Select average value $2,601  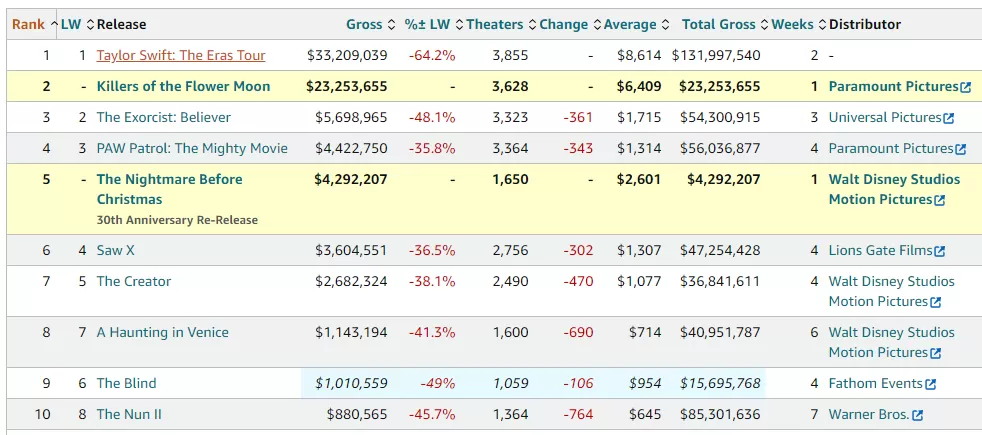(x=639, y=180)
